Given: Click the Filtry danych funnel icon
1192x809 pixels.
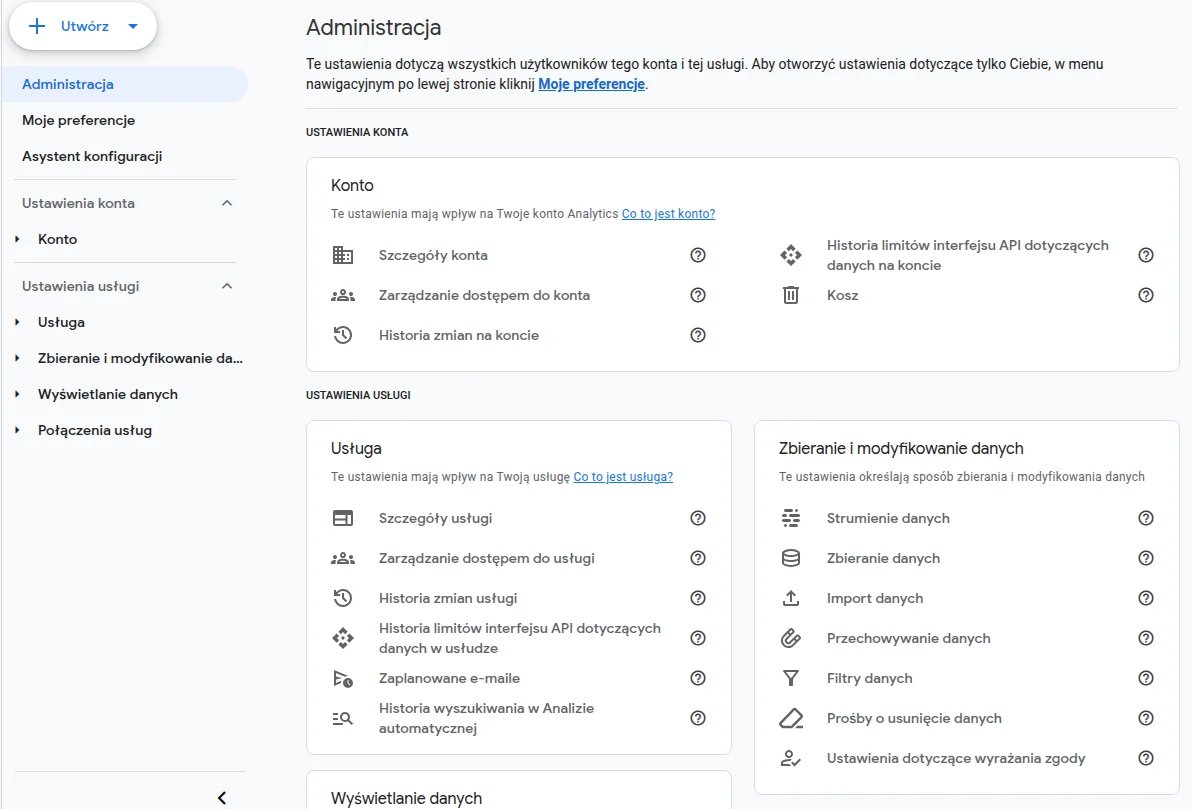Looking at the screenshot, I should pyautogui.click(x=791, y=678).
